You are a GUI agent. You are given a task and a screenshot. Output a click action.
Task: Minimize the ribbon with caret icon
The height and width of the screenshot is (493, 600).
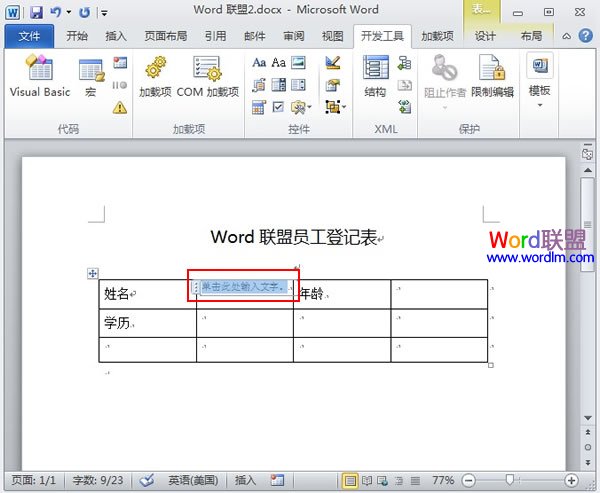(x=566, y=36)
